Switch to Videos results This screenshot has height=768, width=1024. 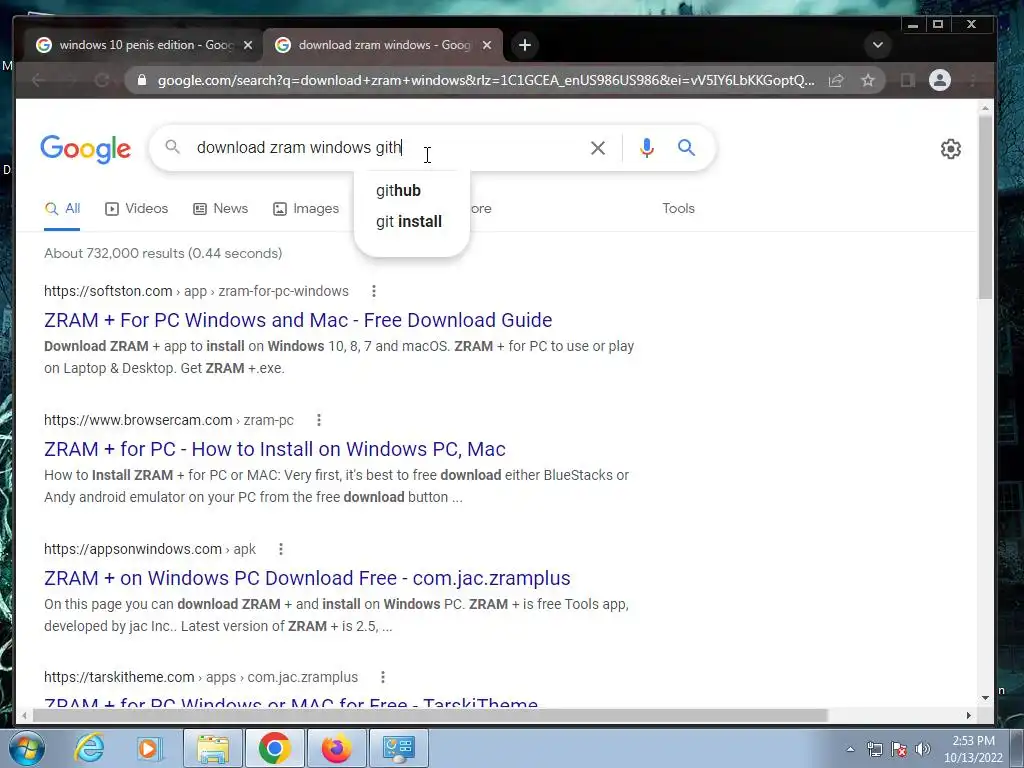pos(136,209)
